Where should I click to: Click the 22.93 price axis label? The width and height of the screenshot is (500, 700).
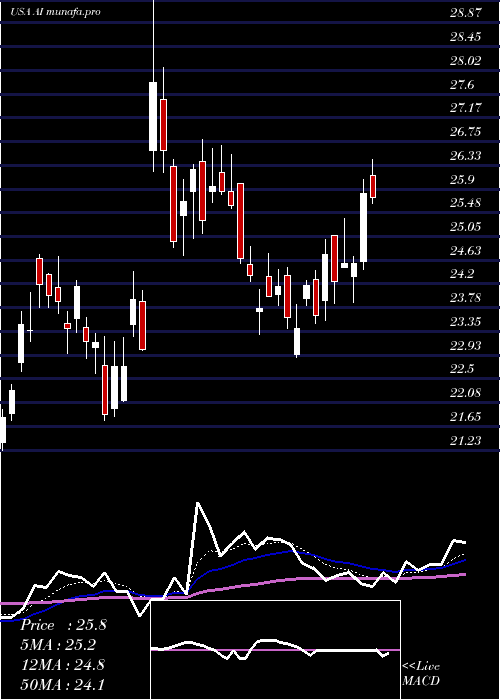pyautogui.click(x=466, y=346)
